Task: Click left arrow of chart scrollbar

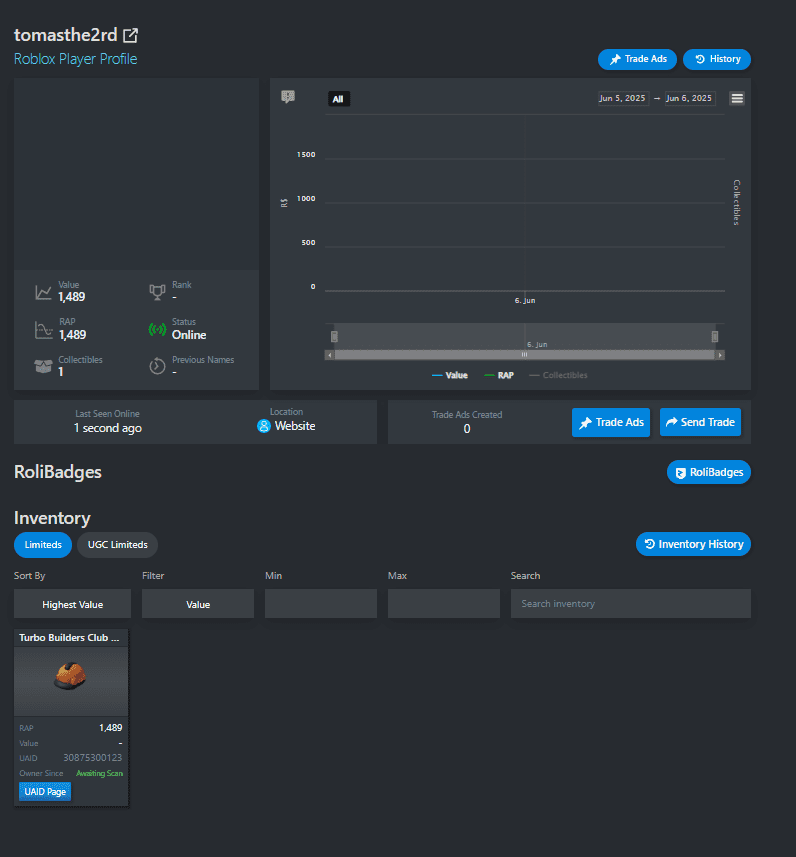Action: click(330, 355)
